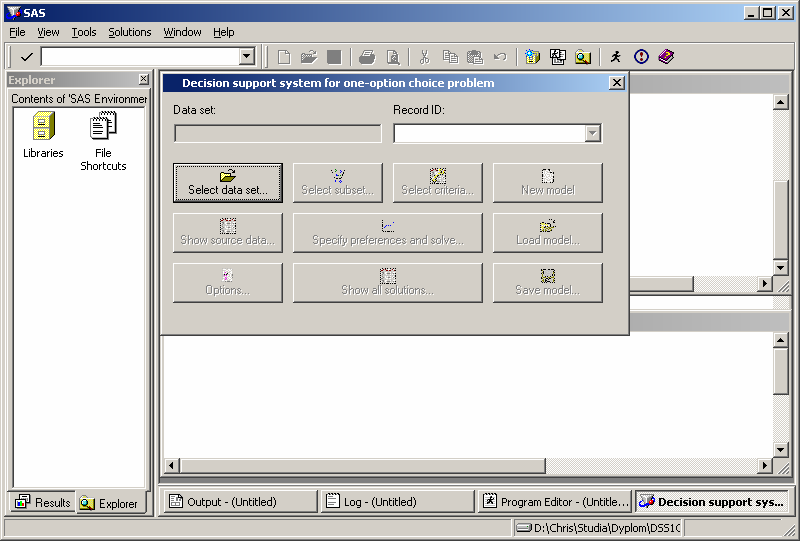800x541 pixels.
Task: Click the upper window scroll up arrow
Action: (781, 102)
